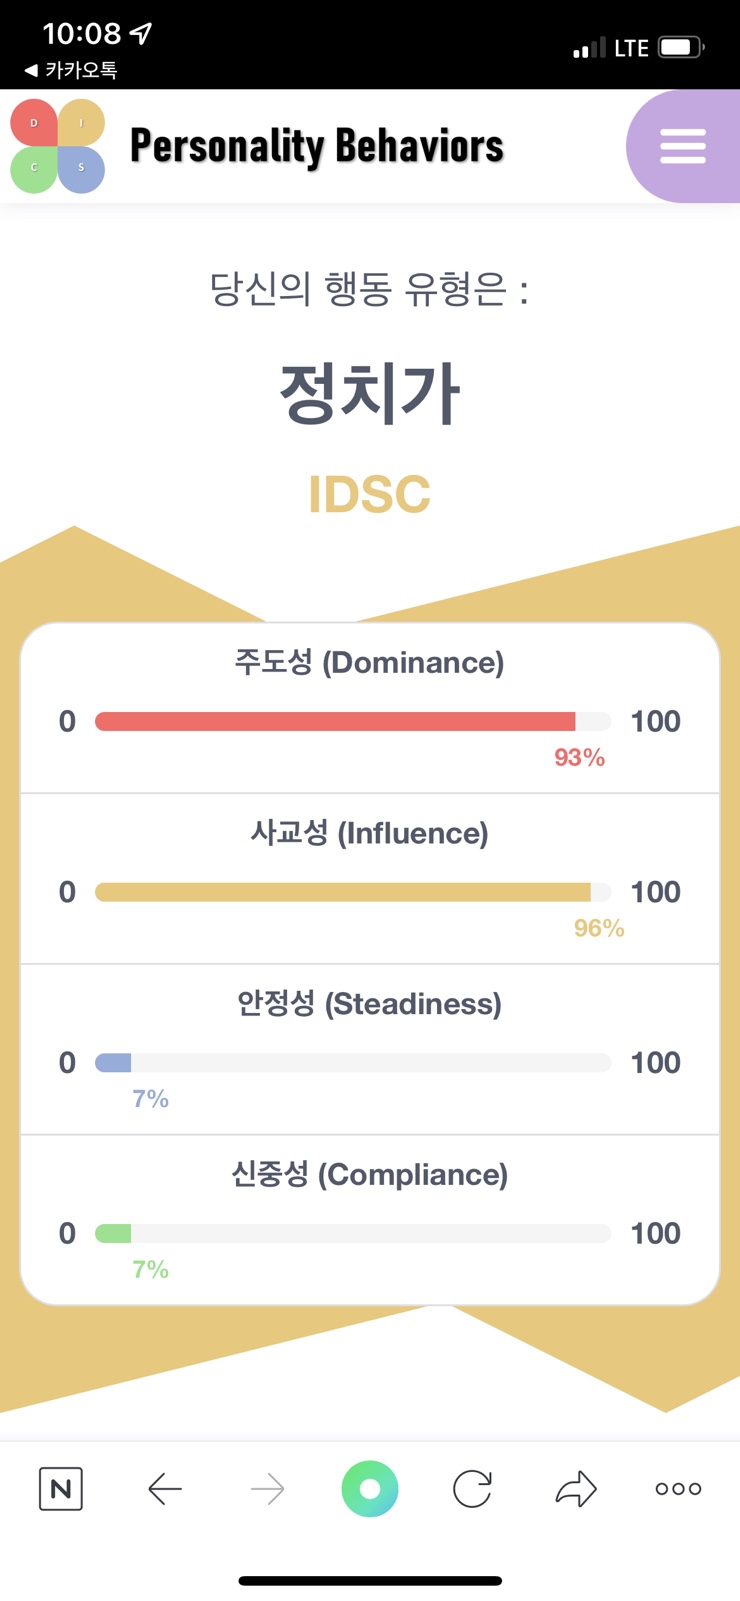The width and height of the screenshot is (740, 1601).
Task: Tap the DISC four-circle logo
Action: (x=58, y=146)
